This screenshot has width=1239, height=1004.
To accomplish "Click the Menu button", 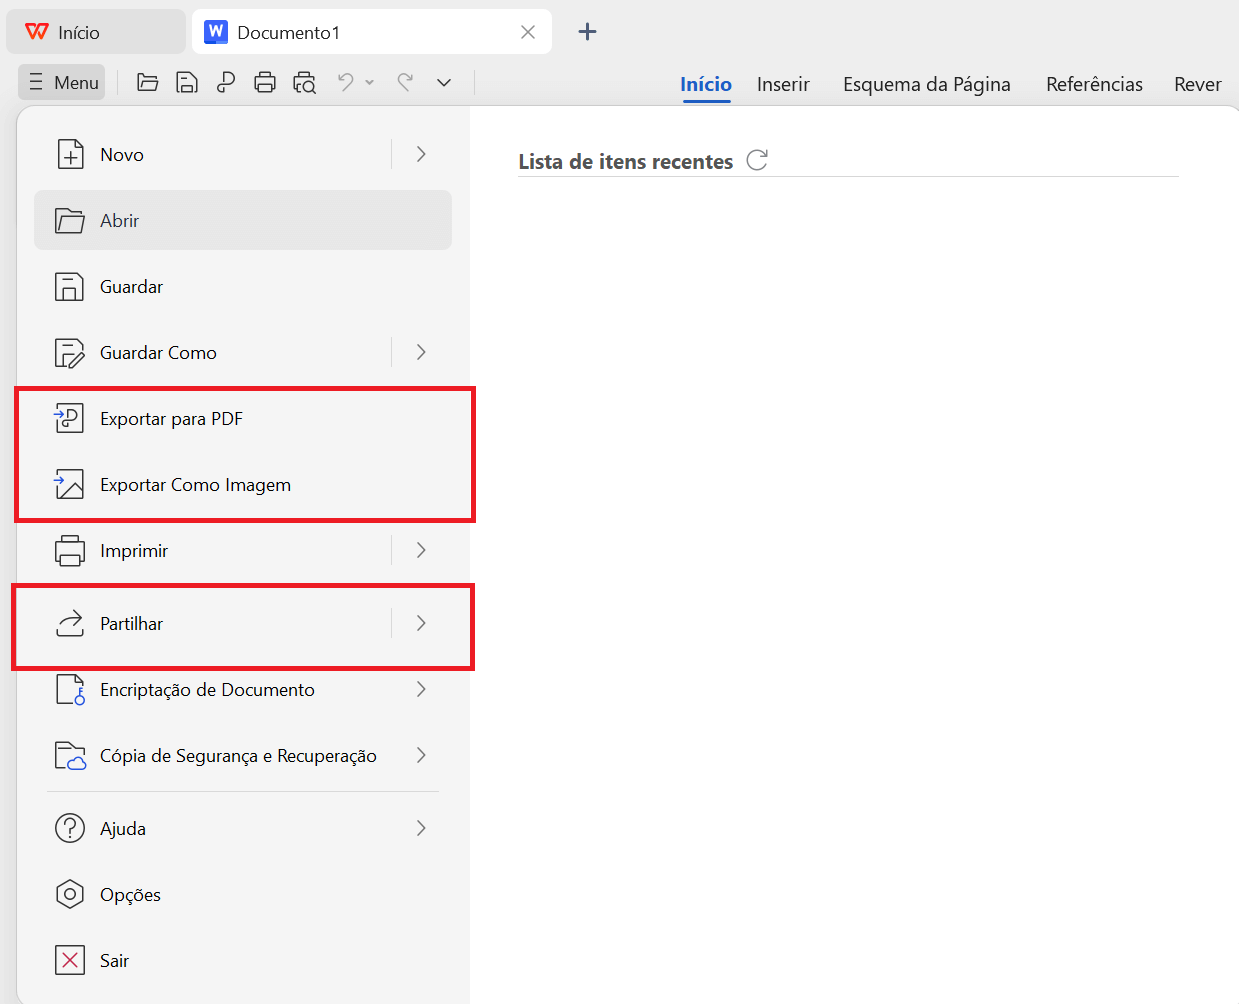I will (x=63, y=83).
